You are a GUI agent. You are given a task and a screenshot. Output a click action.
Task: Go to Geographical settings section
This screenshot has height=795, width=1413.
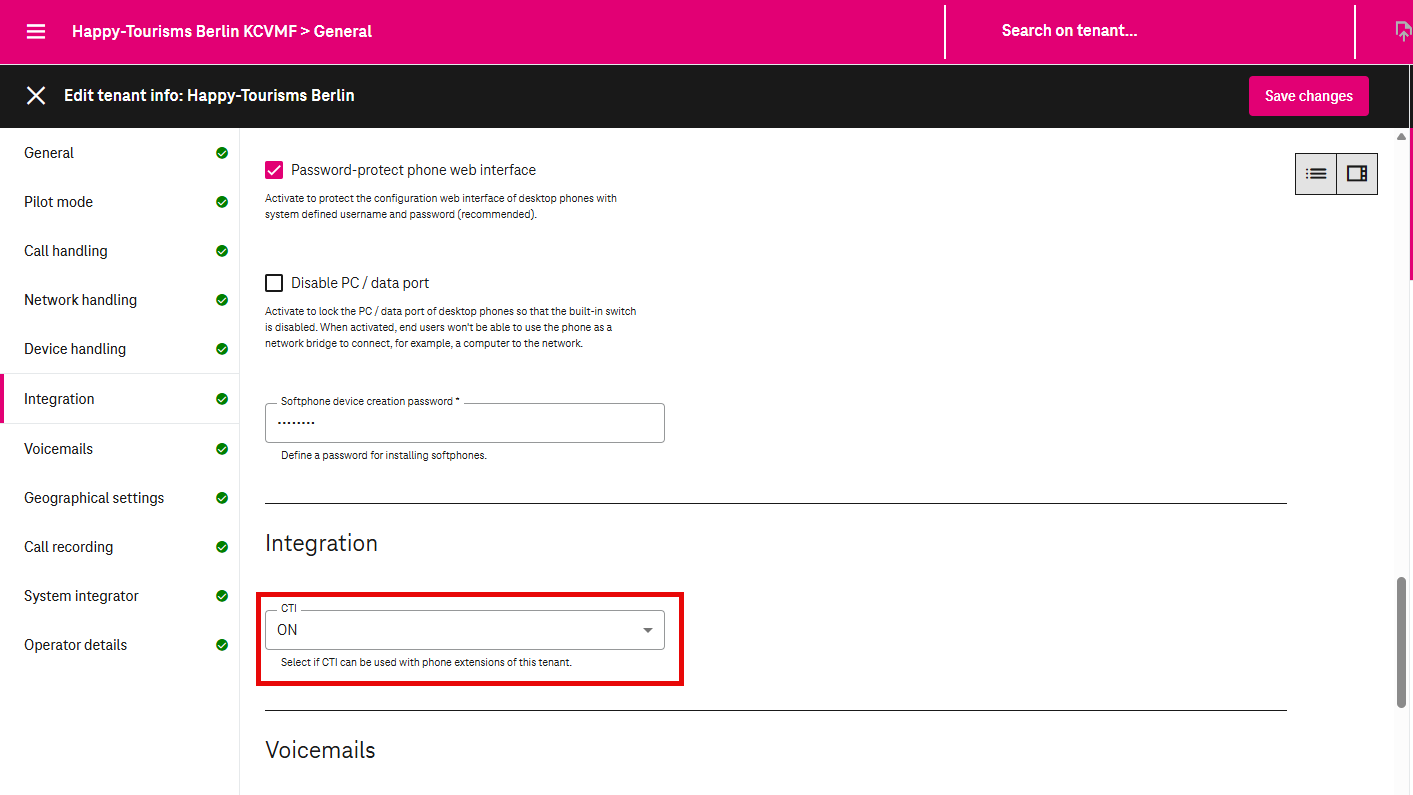coord(94,498)
